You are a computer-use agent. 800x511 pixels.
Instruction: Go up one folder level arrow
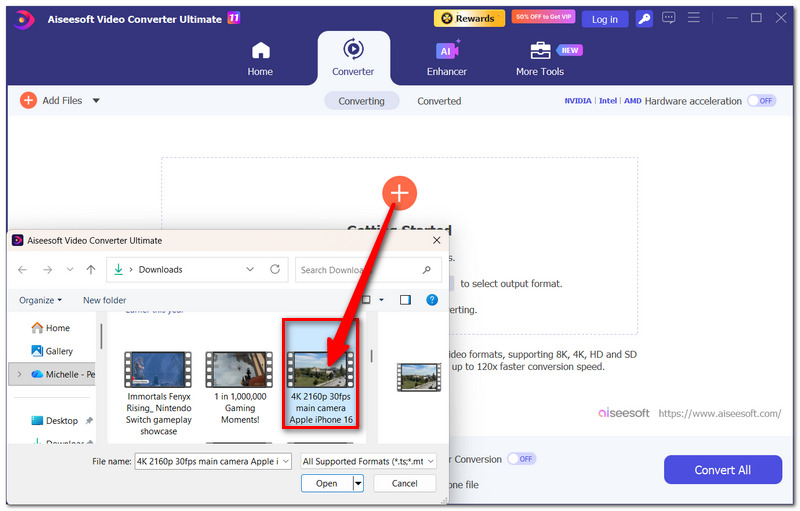click(x=91, y=269)
